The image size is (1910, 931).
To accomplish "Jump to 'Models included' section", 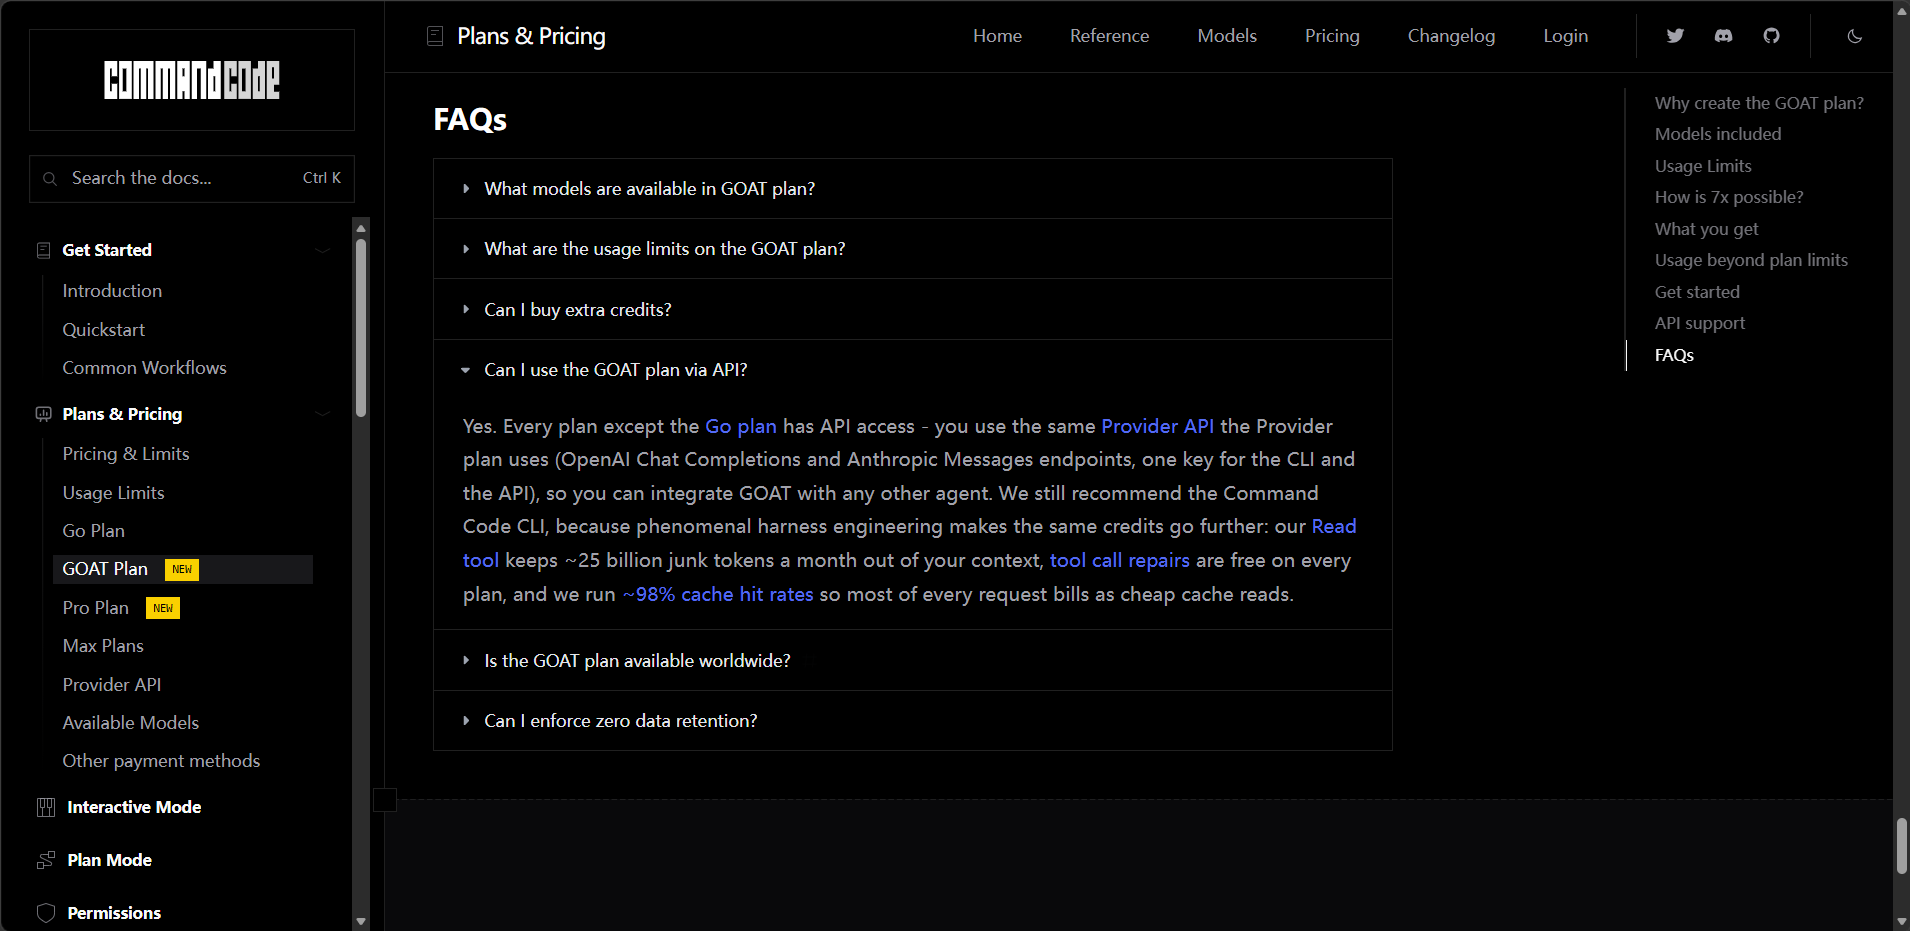I will coord(1718,134).
